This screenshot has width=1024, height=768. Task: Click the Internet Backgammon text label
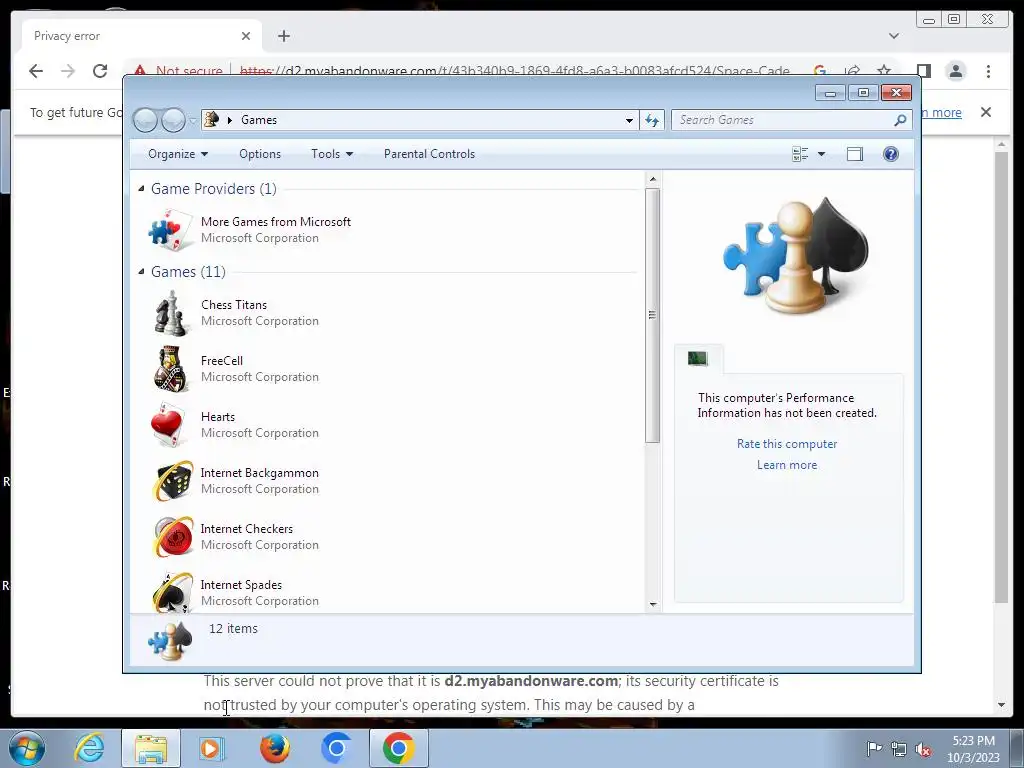(x=259, y=473)
